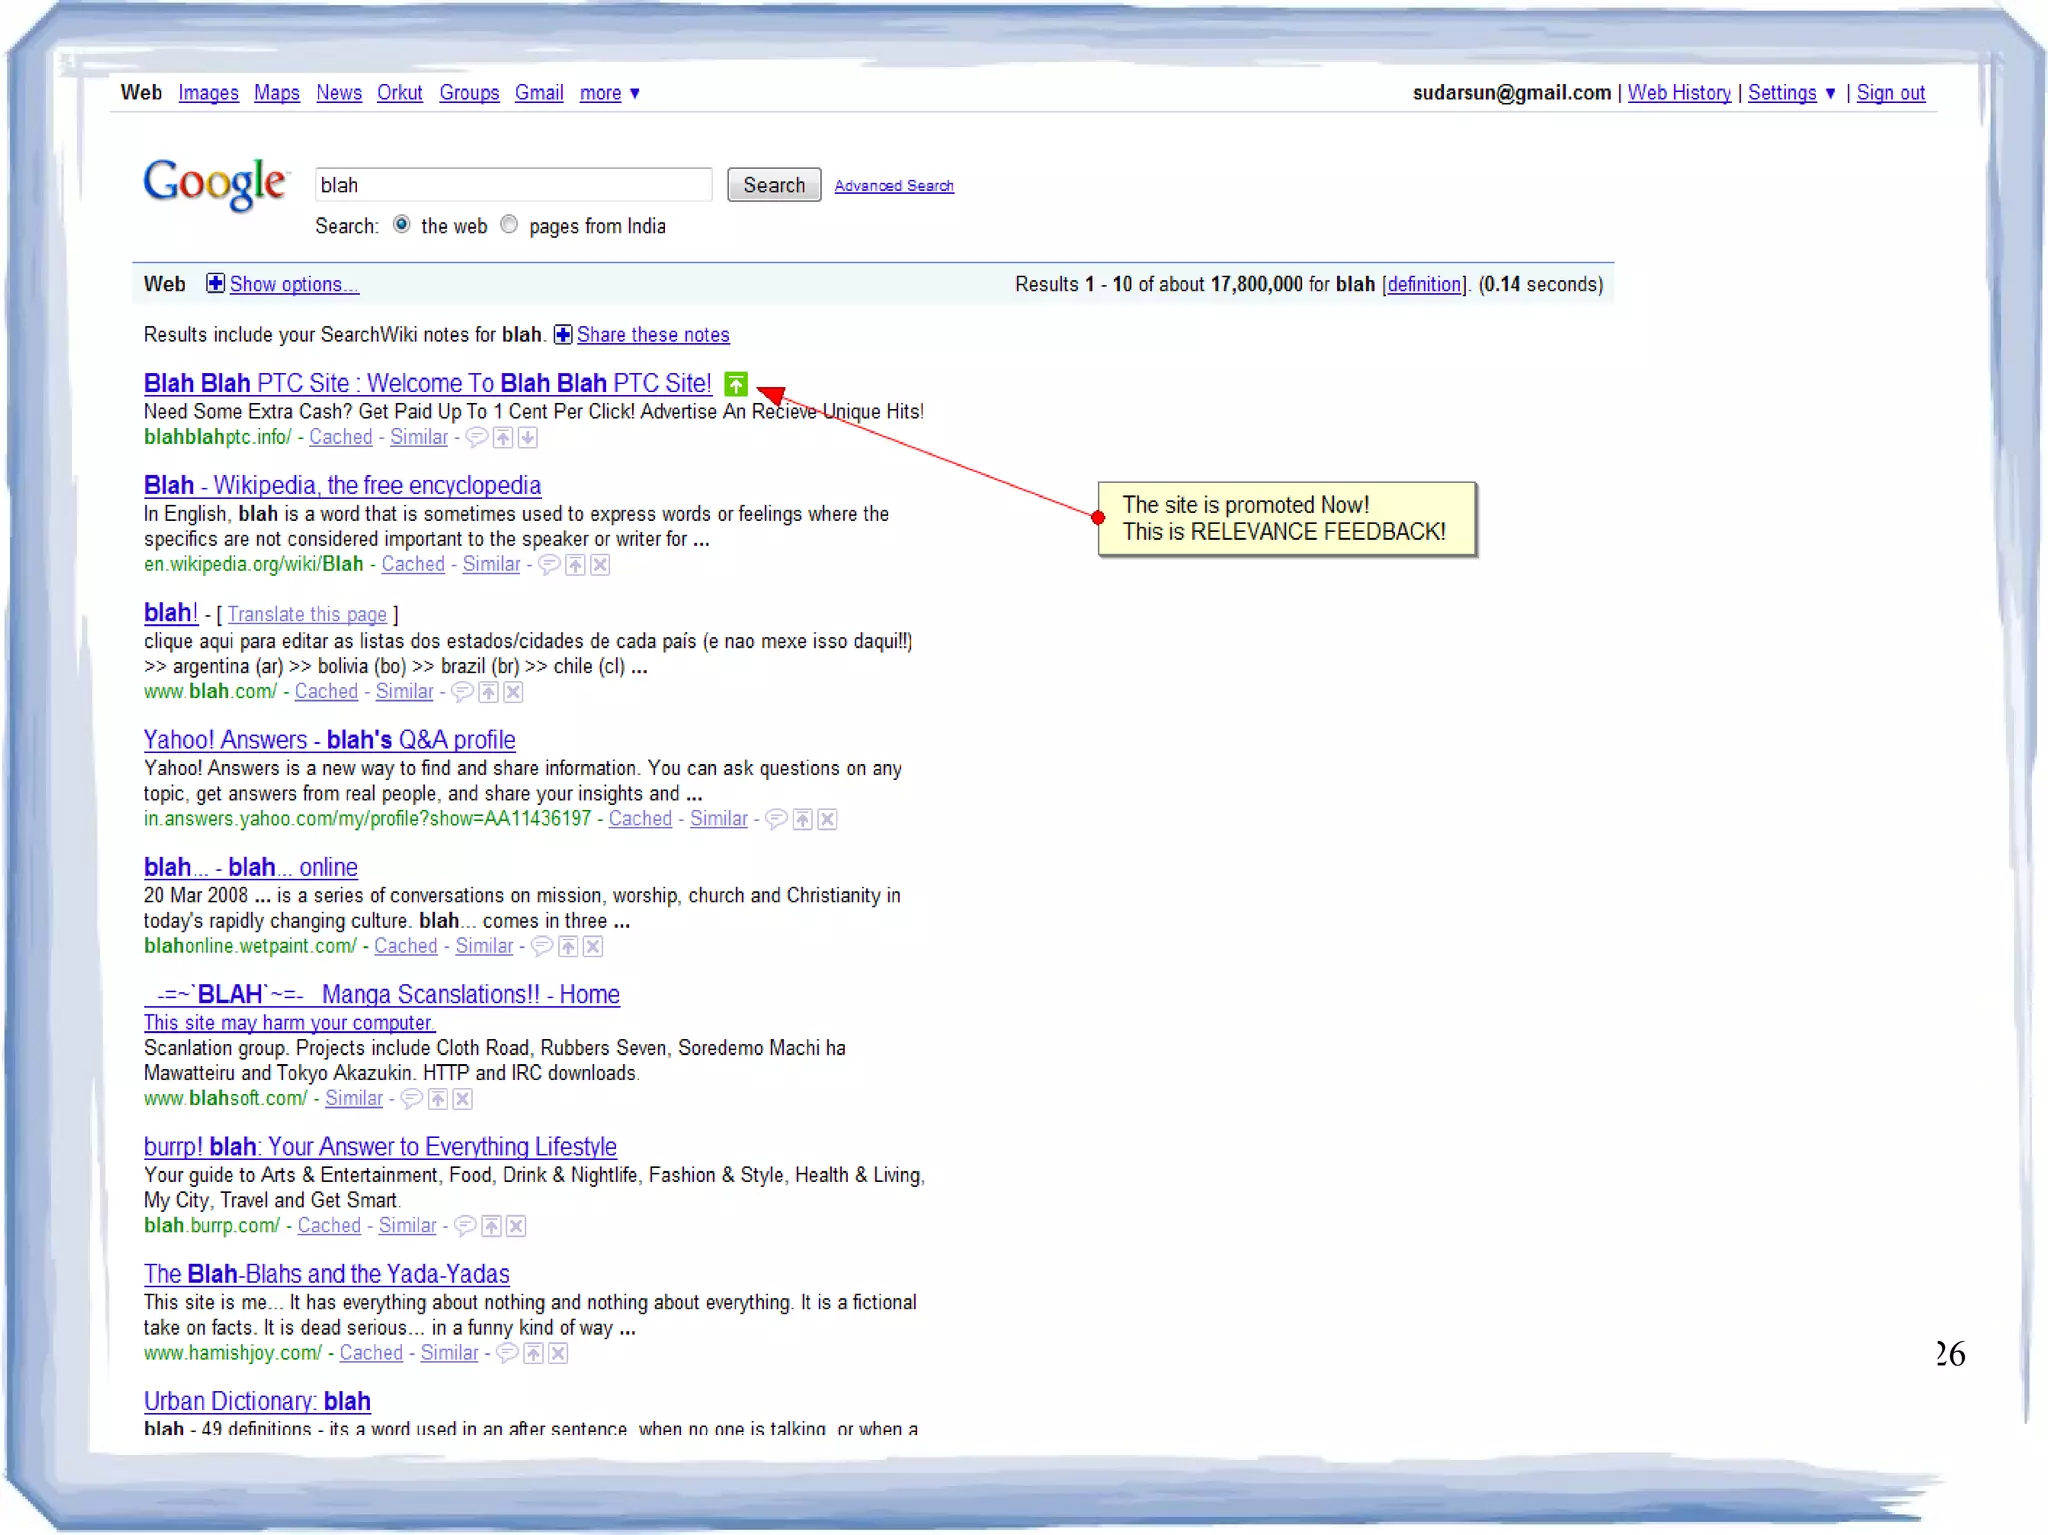Open the [definition] link for blah
The height and width of the screenshot is (1535, 2048).
point(1425,284)
